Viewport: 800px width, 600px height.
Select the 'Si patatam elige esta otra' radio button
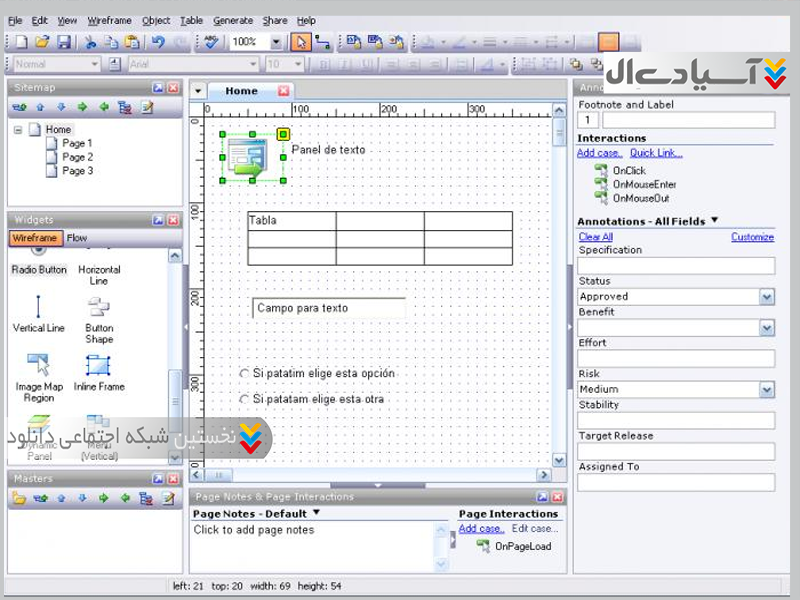245,399
